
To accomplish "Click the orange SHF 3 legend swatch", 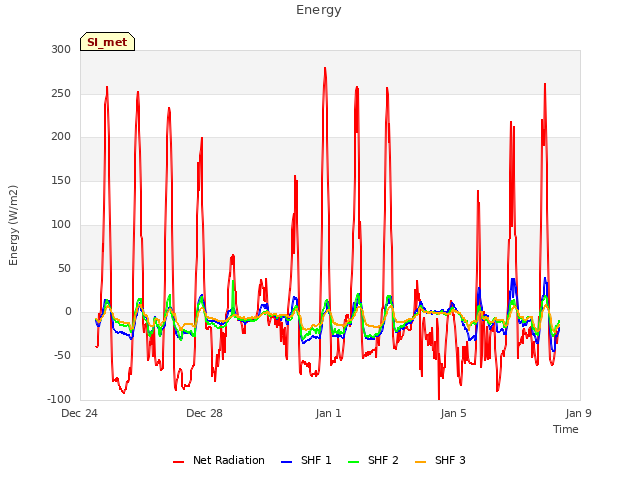I will (420, 462).
